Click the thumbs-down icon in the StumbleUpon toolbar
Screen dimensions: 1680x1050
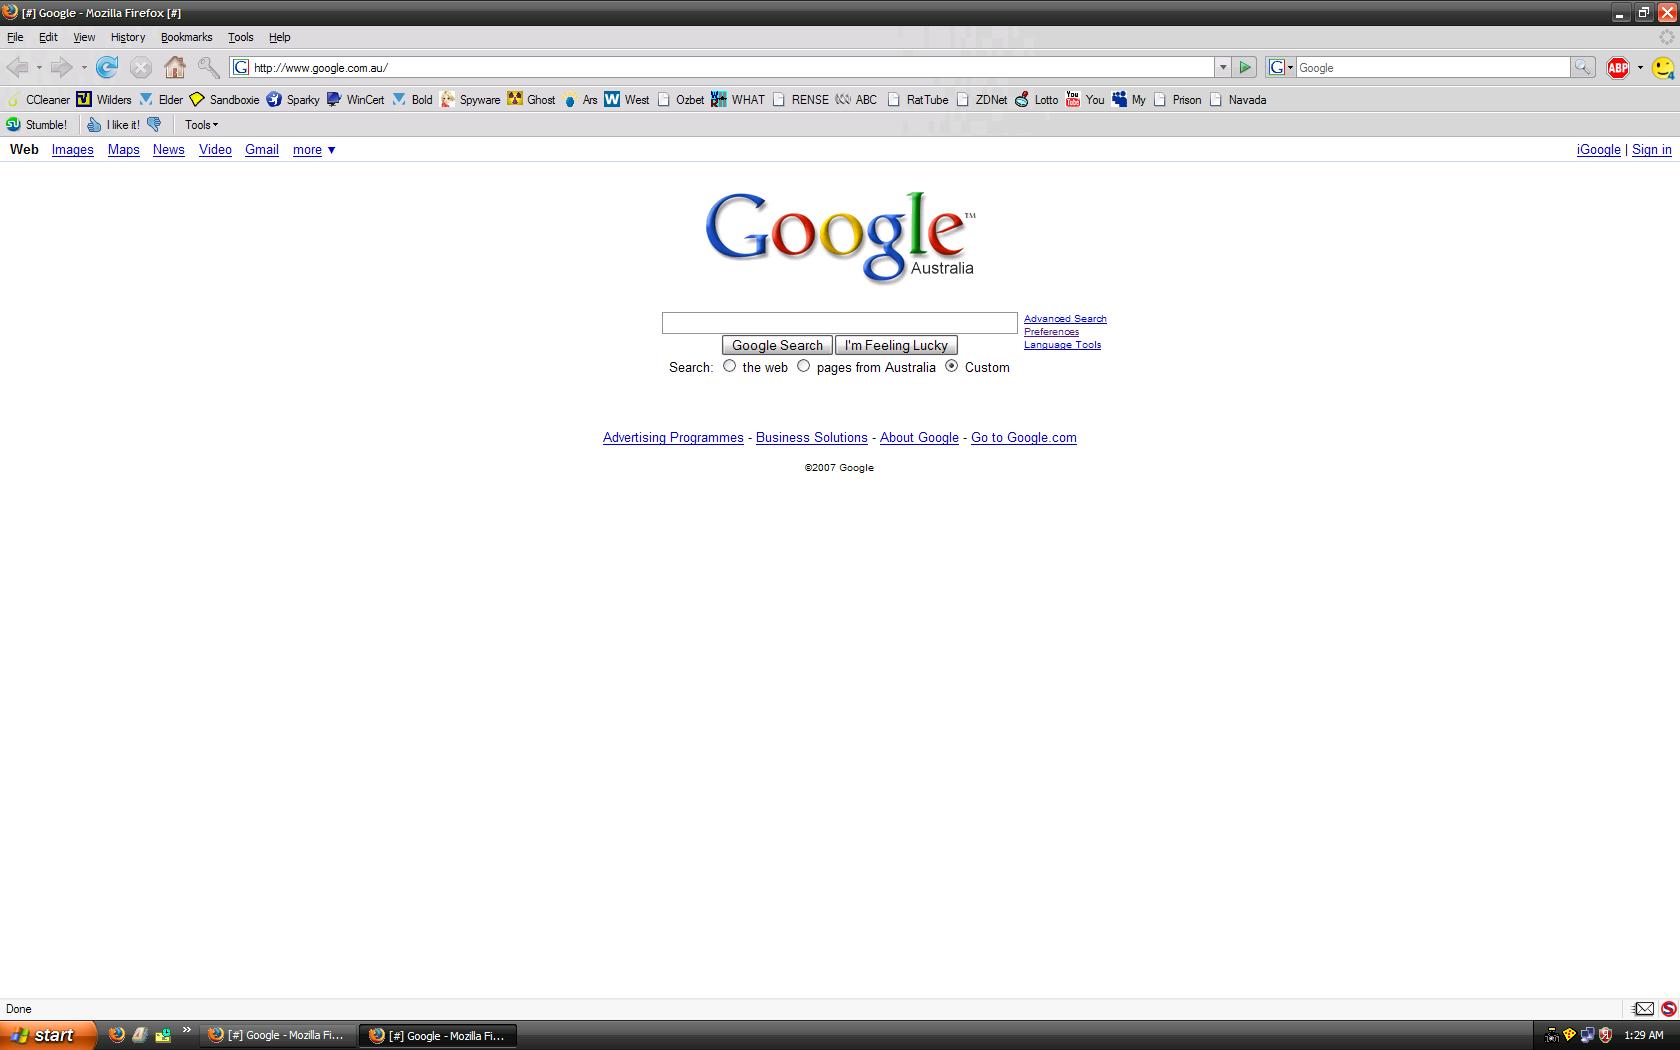(154, 125)
